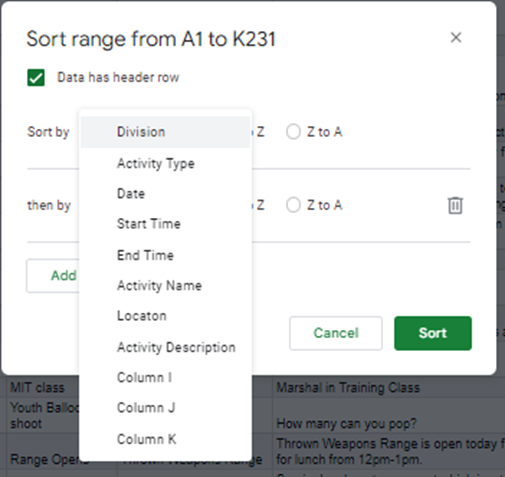Select Column I in the dropdown
505x477 pixels.
(165, 378)
